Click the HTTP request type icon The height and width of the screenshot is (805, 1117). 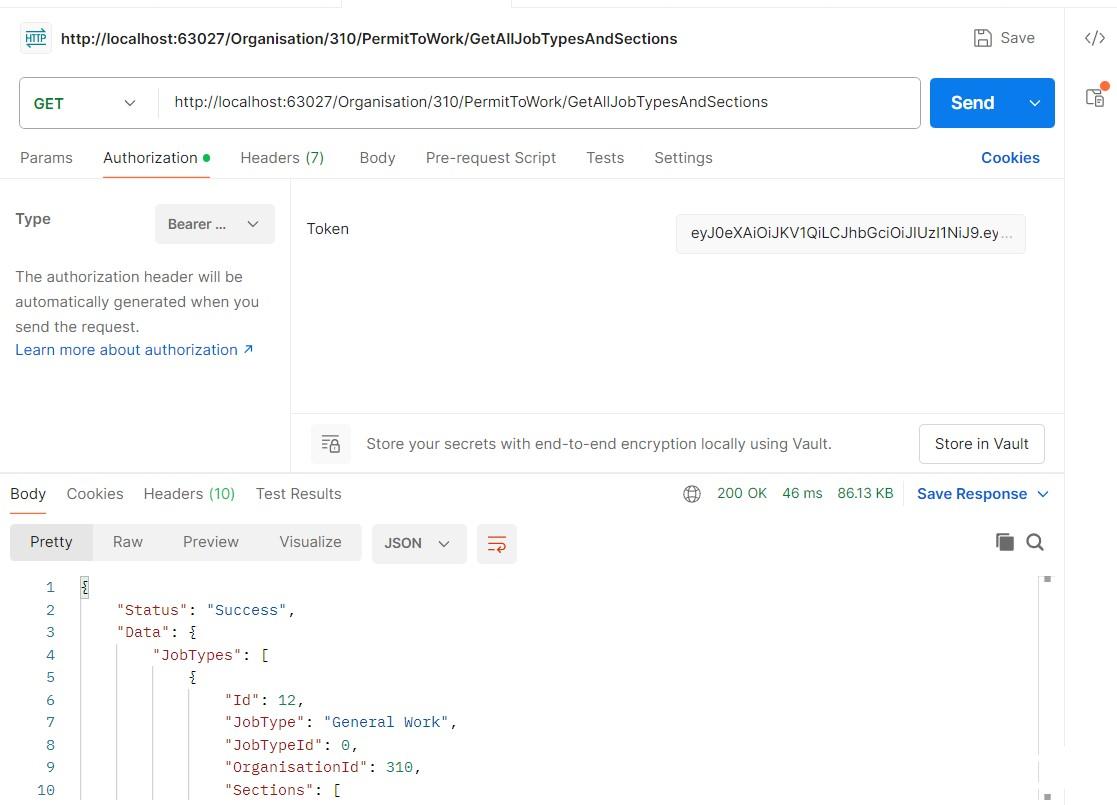coord(36,38)
